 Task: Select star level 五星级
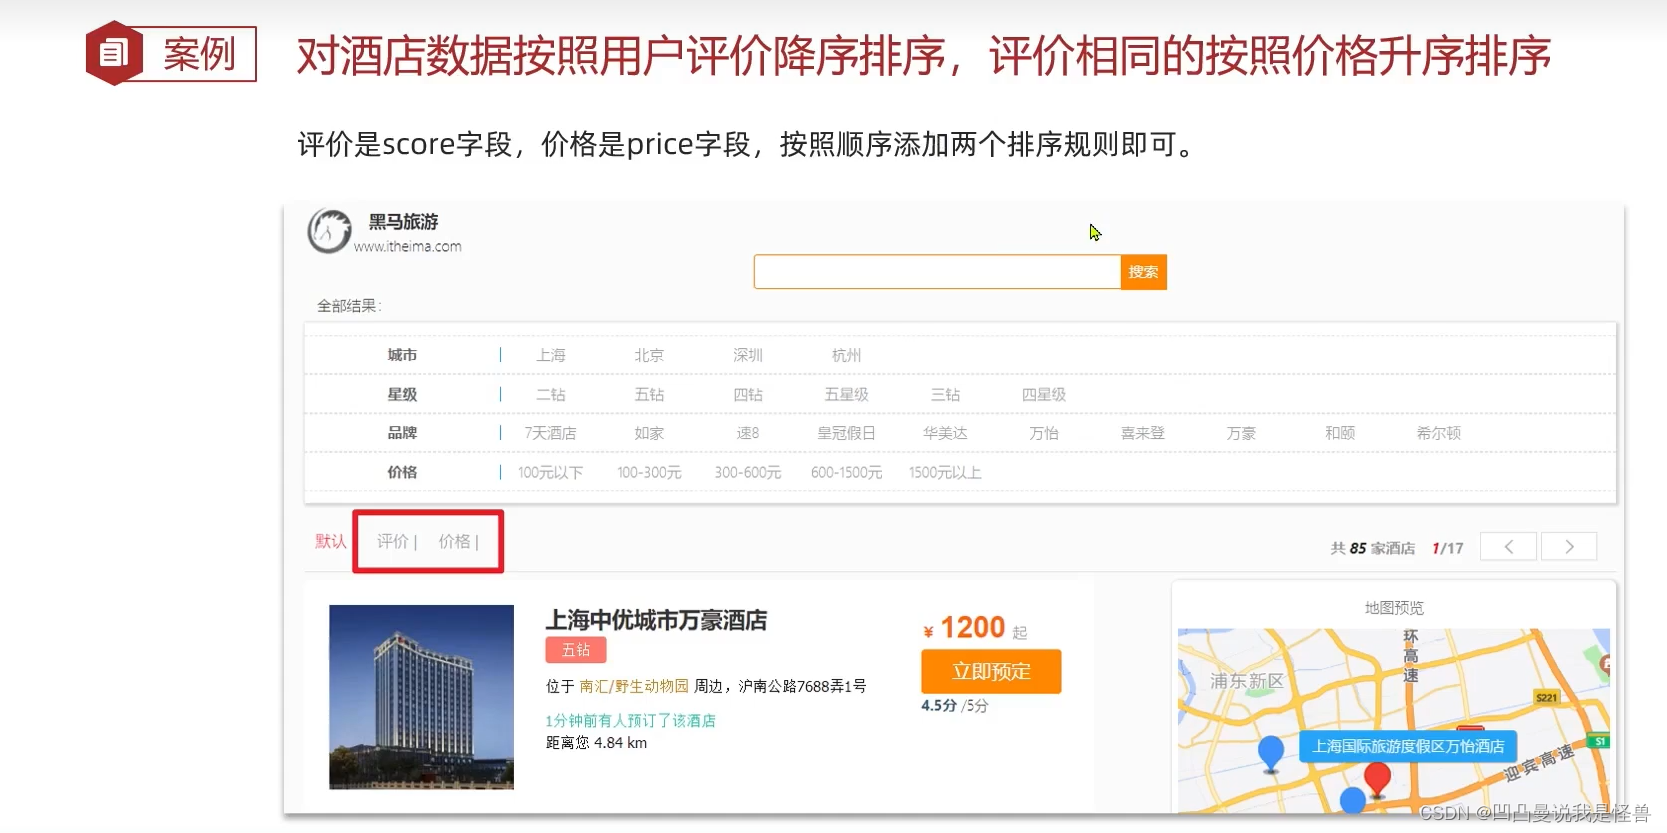(x=846, y=394)
